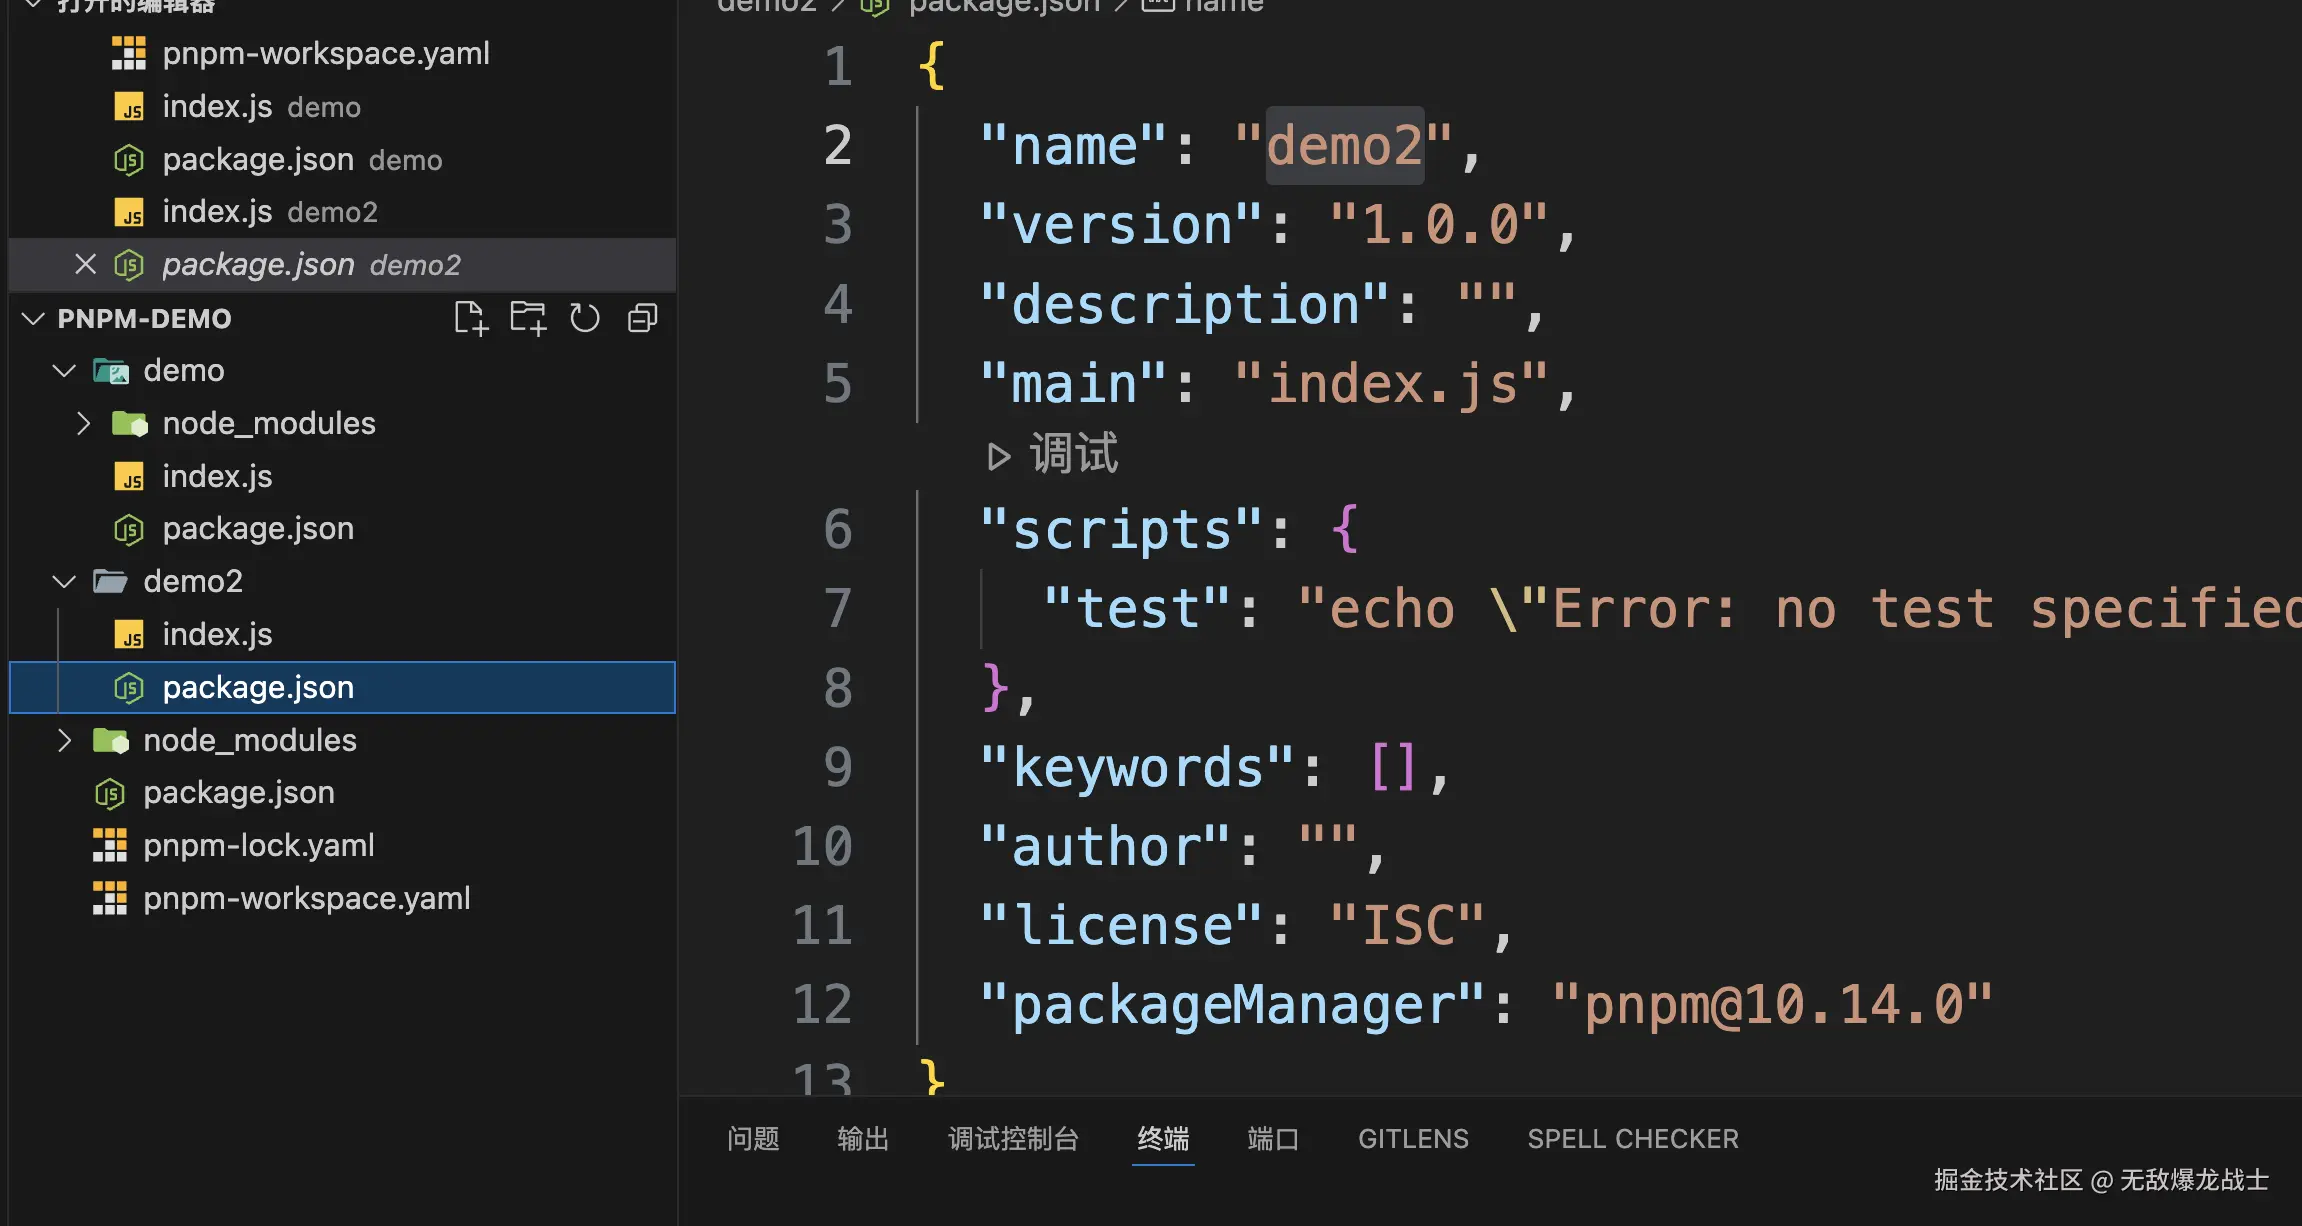2302x1226 pixels.
Task: Collapse the PNPM-DEMO root section
Action: [x=33, y=318]
